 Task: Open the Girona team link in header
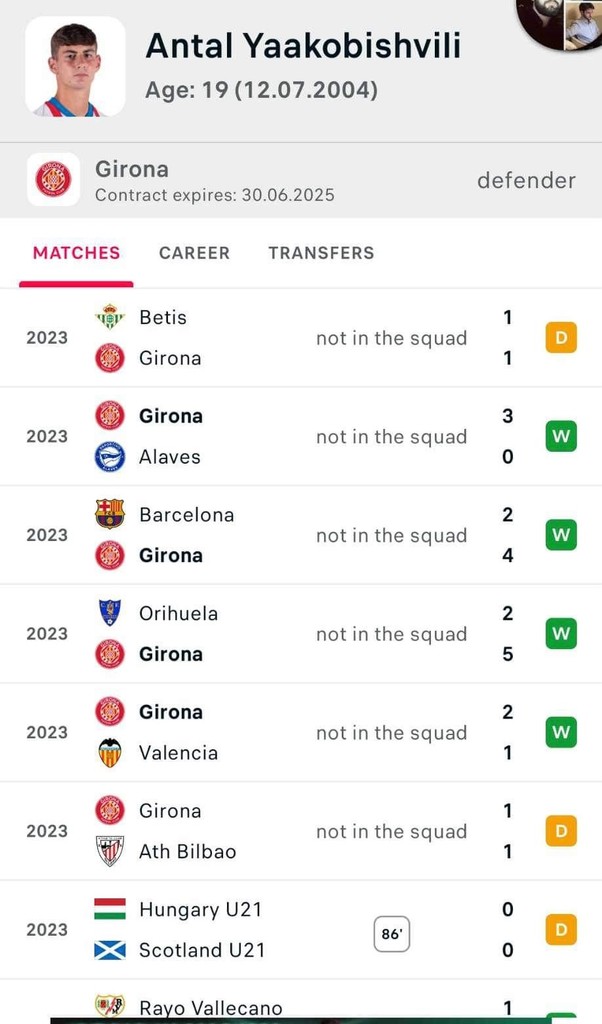pos(132,169)
